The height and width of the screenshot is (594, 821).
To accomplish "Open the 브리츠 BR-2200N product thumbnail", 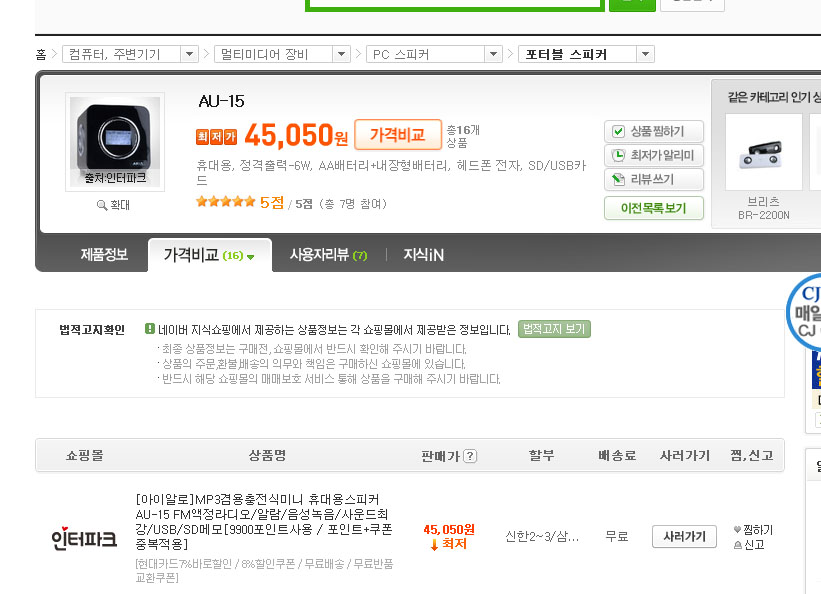I will pyautogui.click(x=763, y=152).
